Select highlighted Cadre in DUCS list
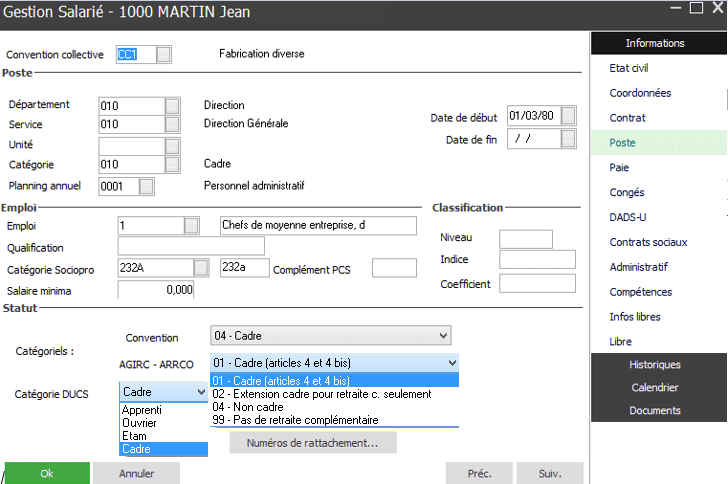Viewport: 728px width, 484px height. tap(163, 449)
